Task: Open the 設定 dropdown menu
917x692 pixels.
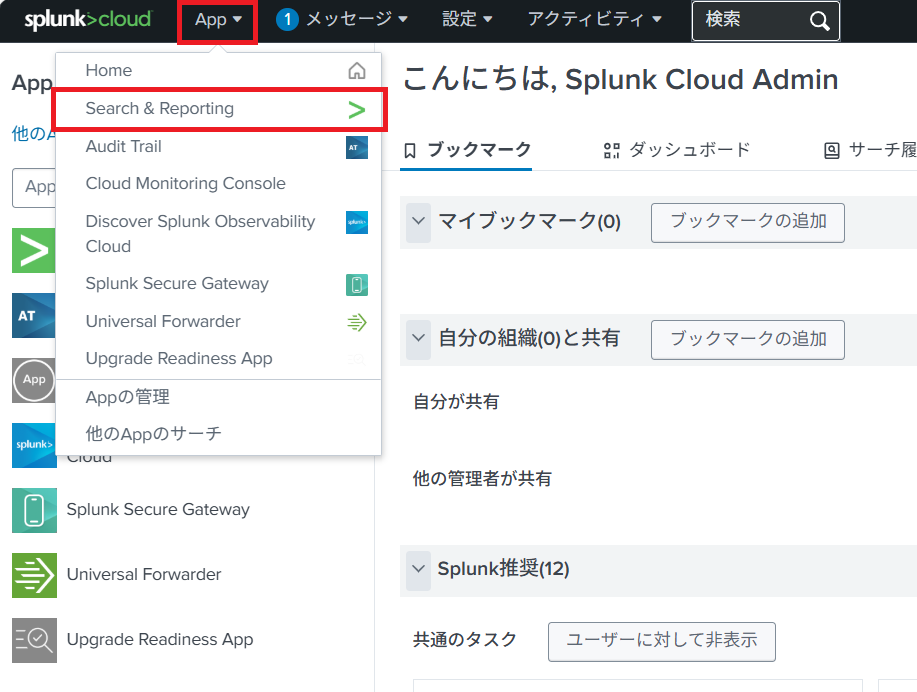Action: point(467,20)
